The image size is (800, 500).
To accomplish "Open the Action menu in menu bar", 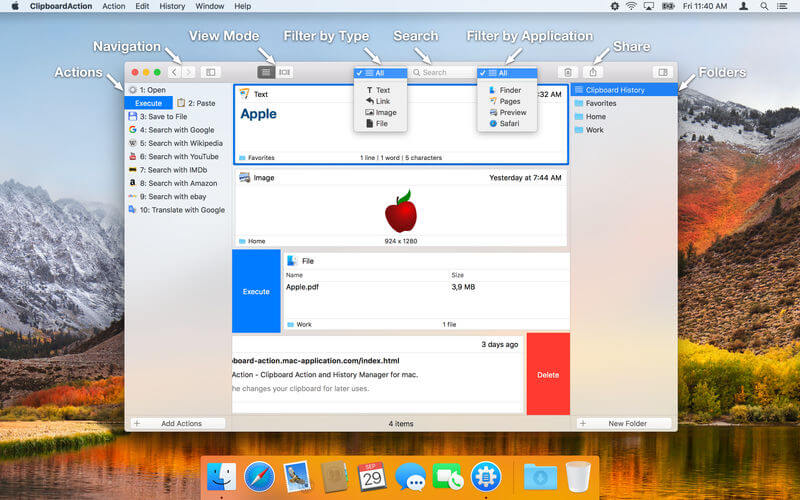I will tap(113, 6).
